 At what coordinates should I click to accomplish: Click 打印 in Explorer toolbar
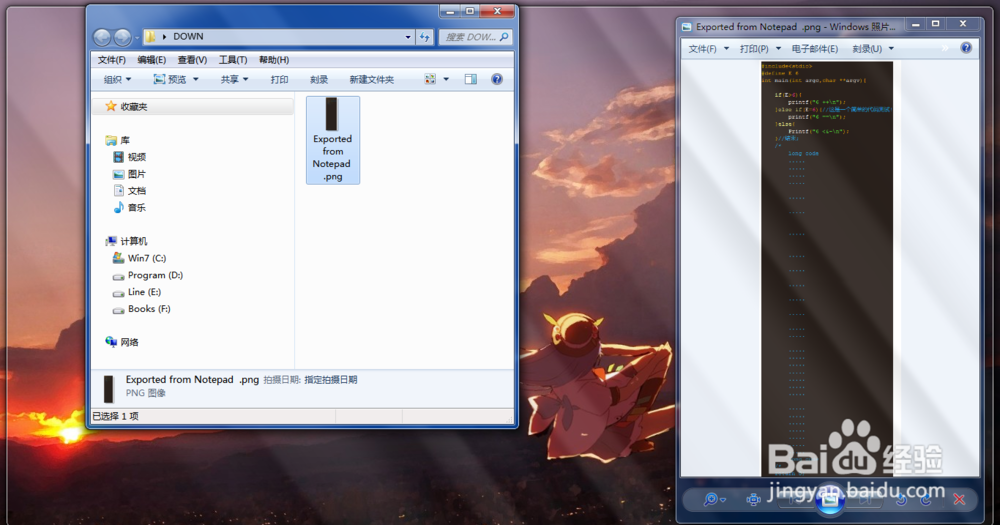click(x=279, y=79)
